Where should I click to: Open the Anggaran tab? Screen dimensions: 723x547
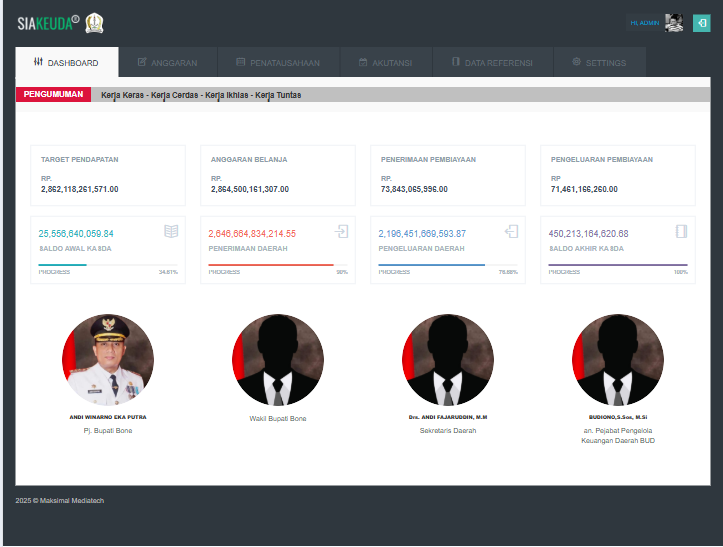[x=167, y=62]
